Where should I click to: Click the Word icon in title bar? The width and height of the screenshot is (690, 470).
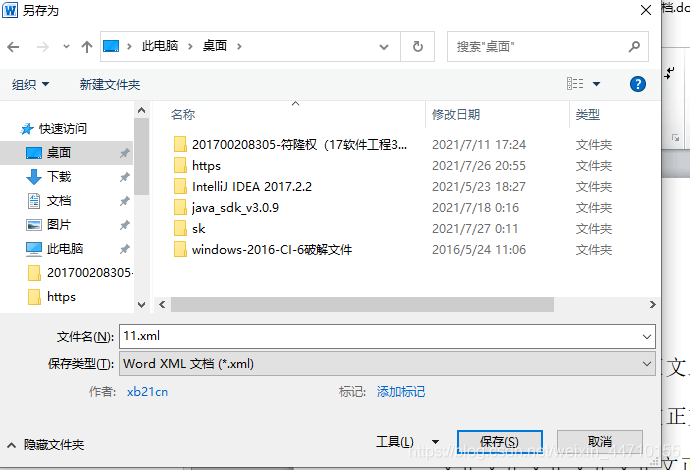[x=10, y=10]
